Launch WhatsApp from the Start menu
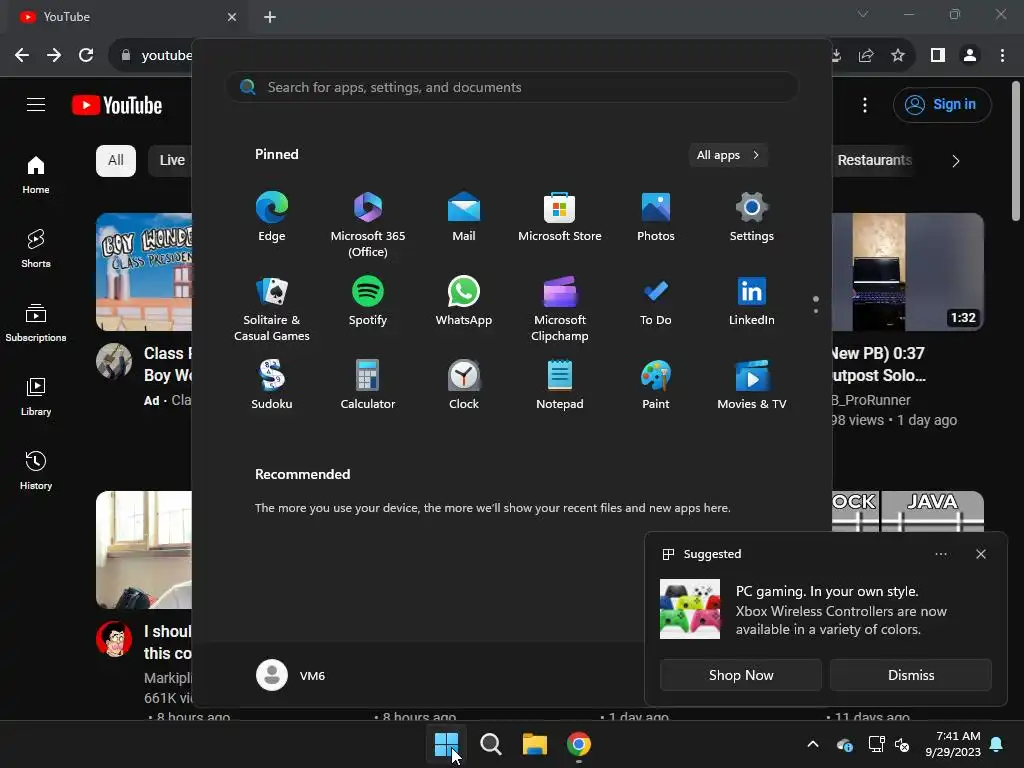This screenshot has width=1024, height=768. coord(464,301)
